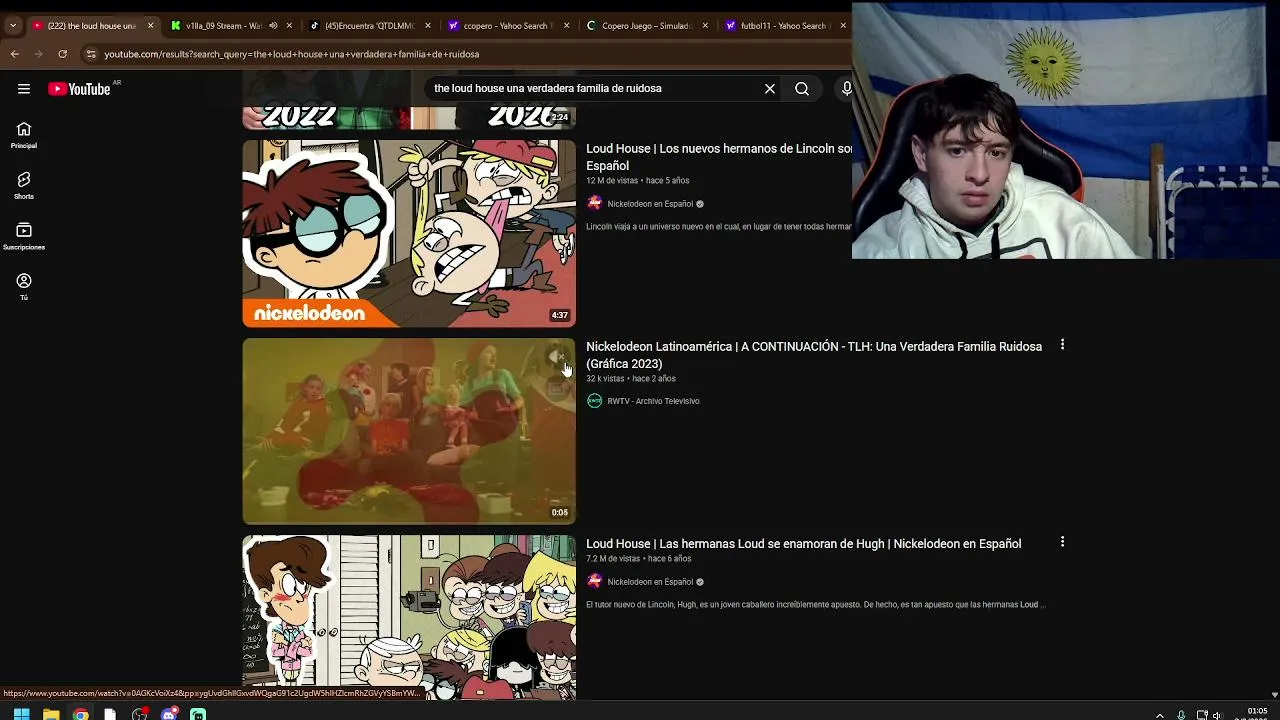Image resolution: width=1280 pixels, height=720 pixels.
Task: Mute the v1lla_09 Stream tab audio
Action: 273,25
